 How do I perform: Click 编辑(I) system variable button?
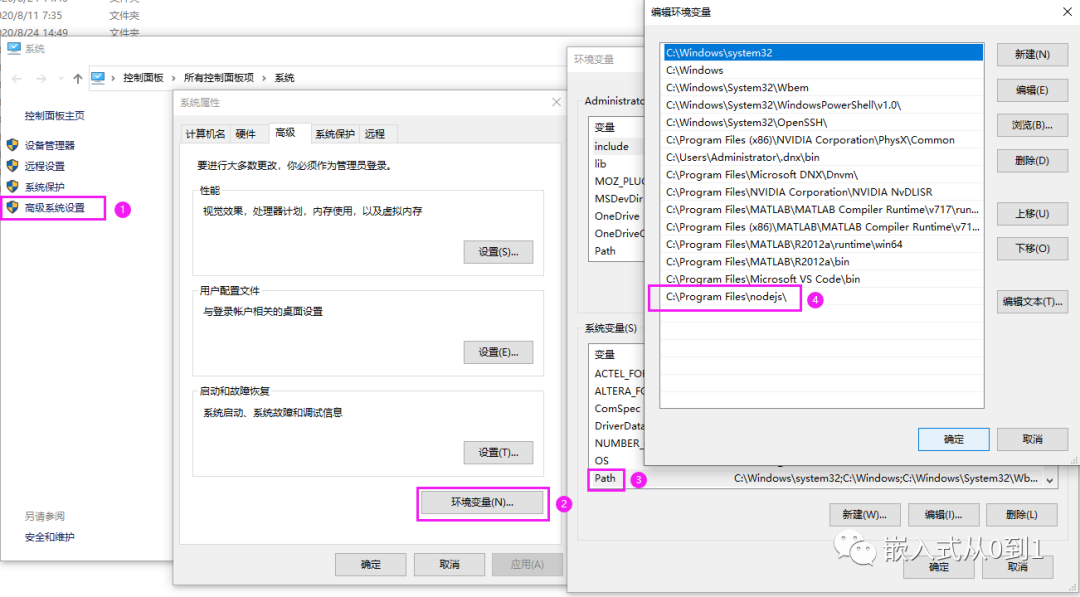pos(943,514)
